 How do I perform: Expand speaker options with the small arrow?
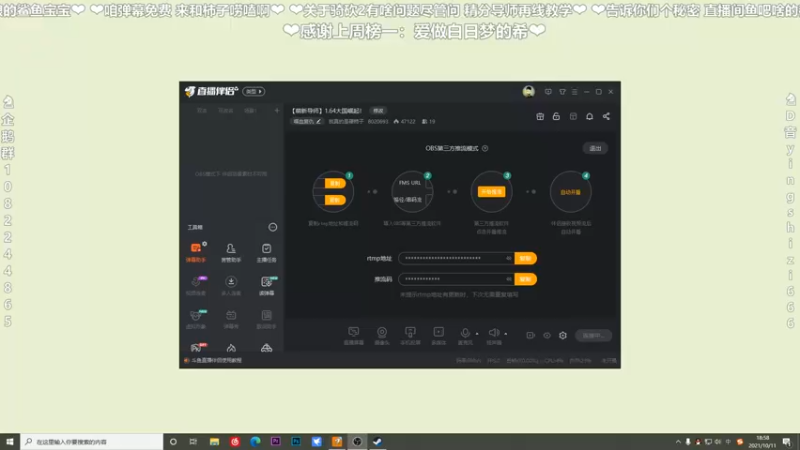[x=506, y=334]
